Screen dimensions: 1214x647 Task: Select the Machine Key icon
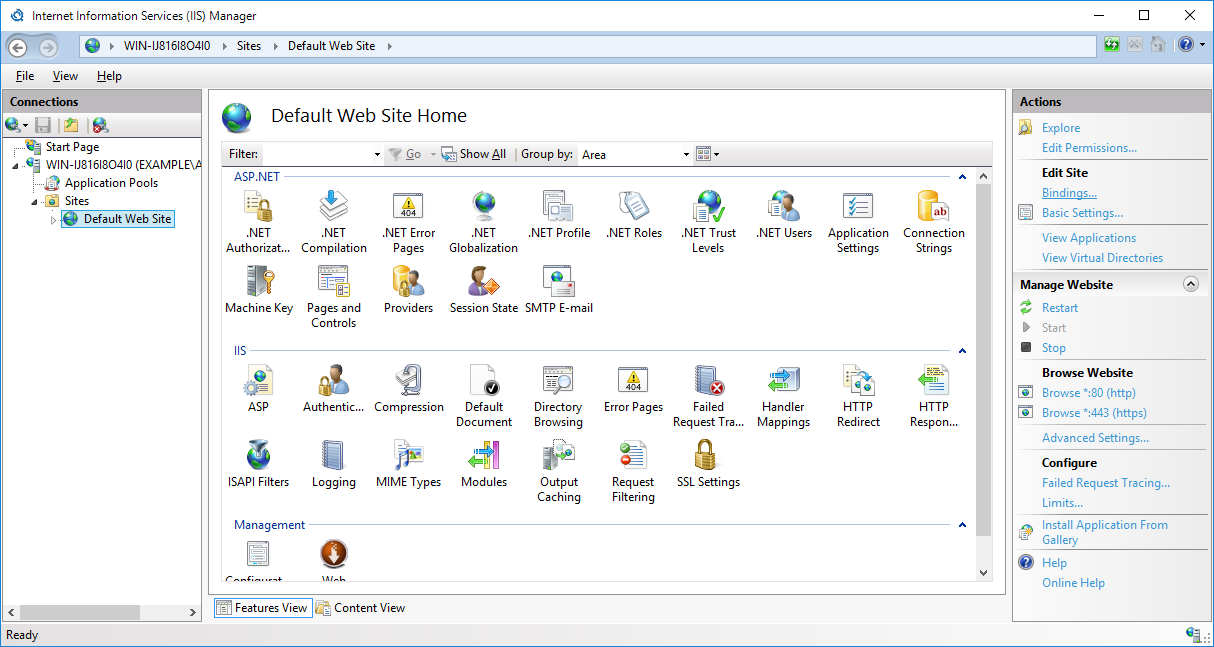click(x=259, y=290)
